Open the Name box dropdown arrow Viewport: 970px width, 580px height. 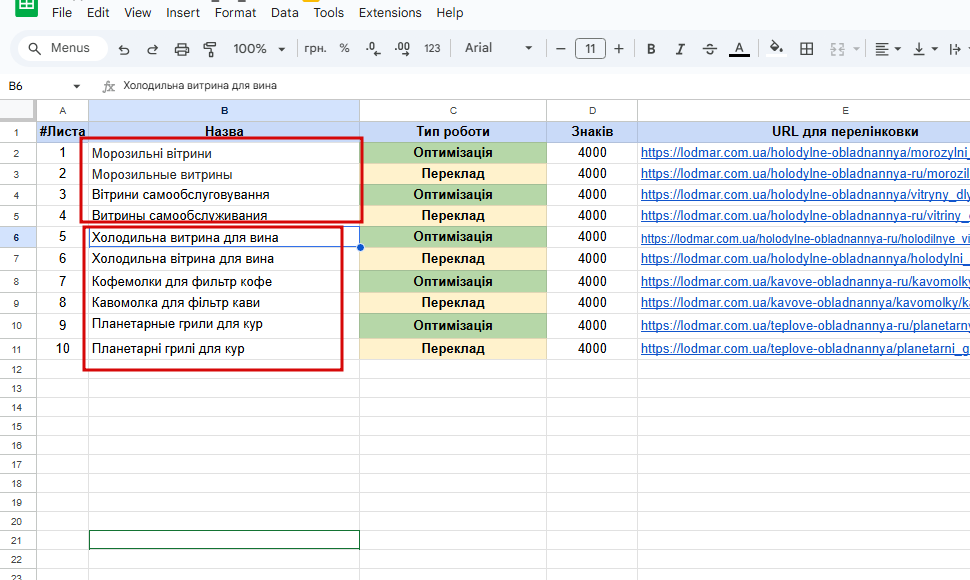tap(77, 86)
